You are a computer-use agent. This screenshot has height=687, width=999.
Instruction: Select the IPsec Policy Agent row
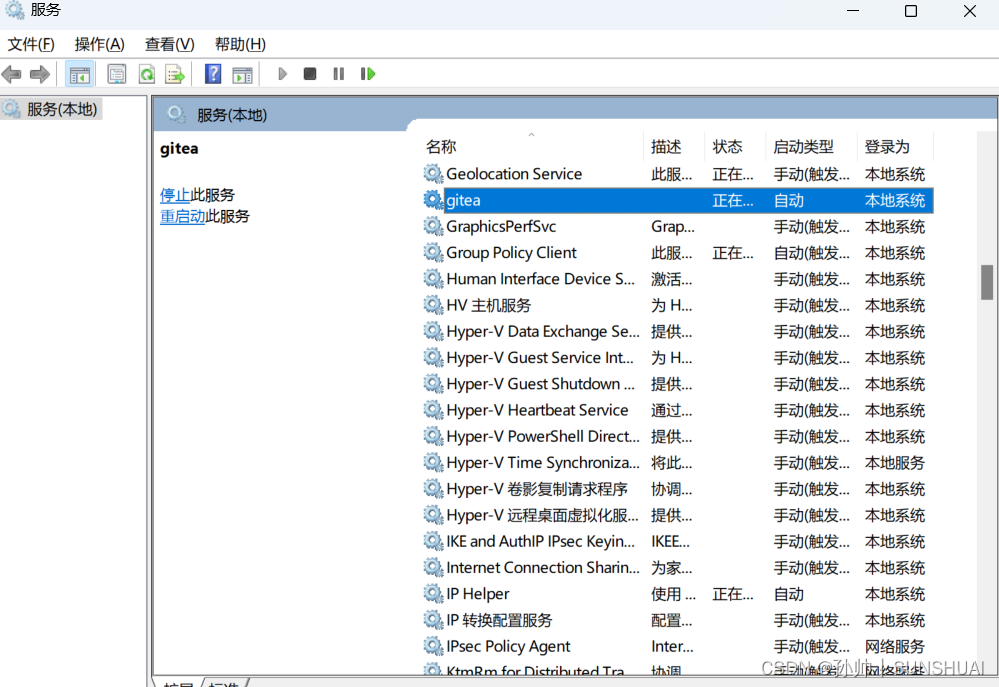pos(678,646)
